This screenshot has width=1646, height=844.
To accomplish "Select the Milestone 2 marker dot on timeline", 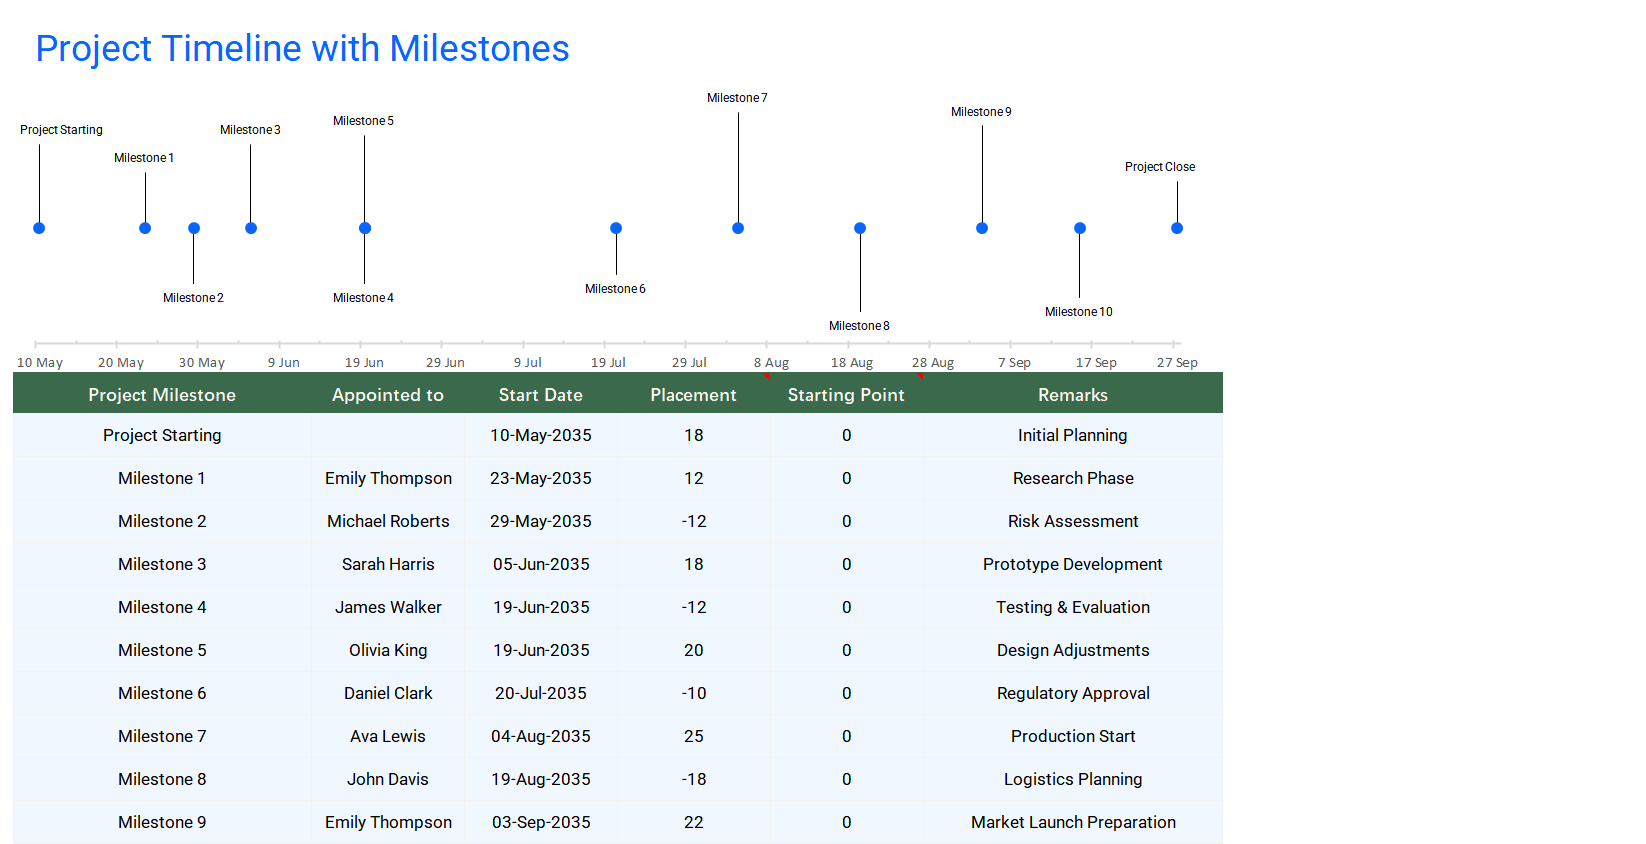I will click(194, 228).
